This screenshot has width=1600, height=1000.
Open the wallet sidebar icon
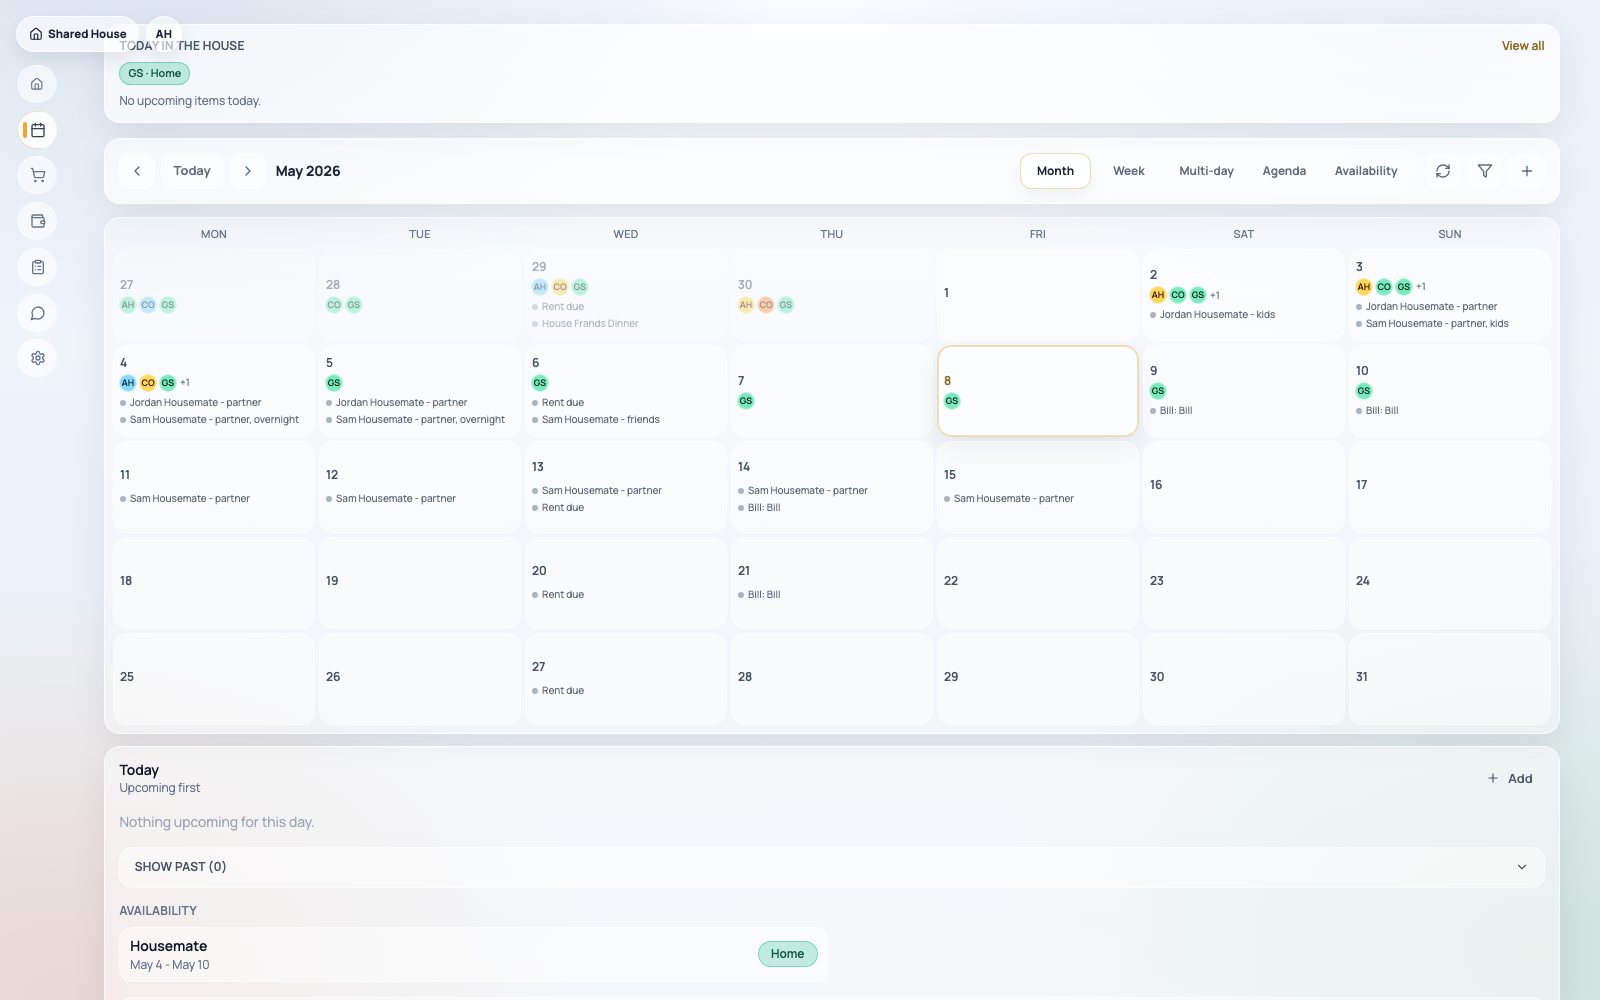37,221
